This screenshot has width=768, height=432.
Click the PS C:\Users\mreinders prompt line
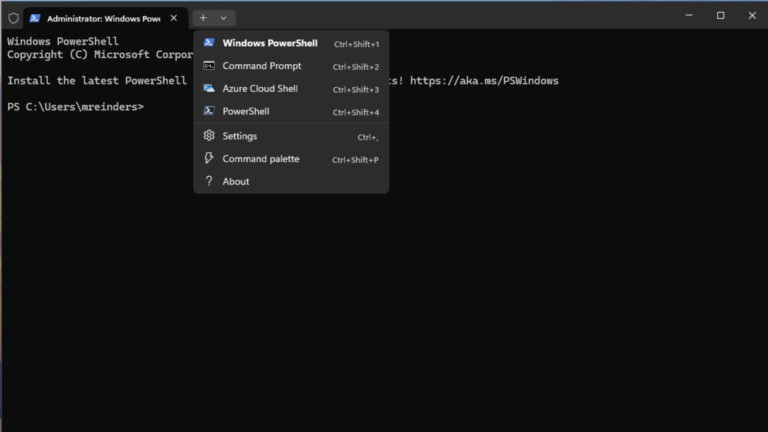click(75, 107)
